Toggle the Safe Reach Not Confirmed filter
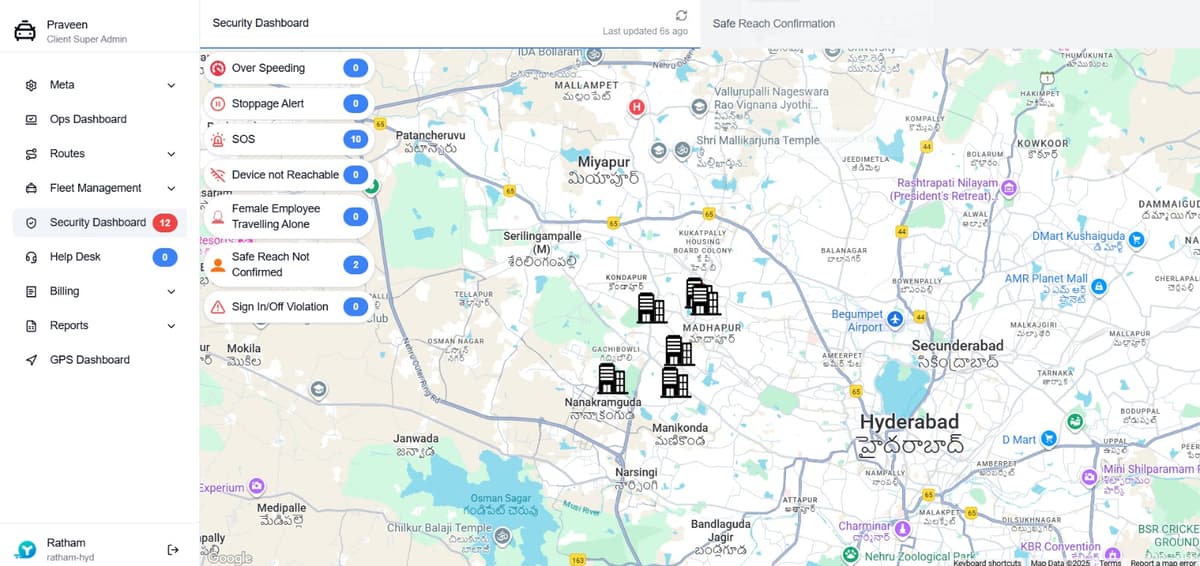The width and height of the screenshot is (1200, 566). [288, 265]
